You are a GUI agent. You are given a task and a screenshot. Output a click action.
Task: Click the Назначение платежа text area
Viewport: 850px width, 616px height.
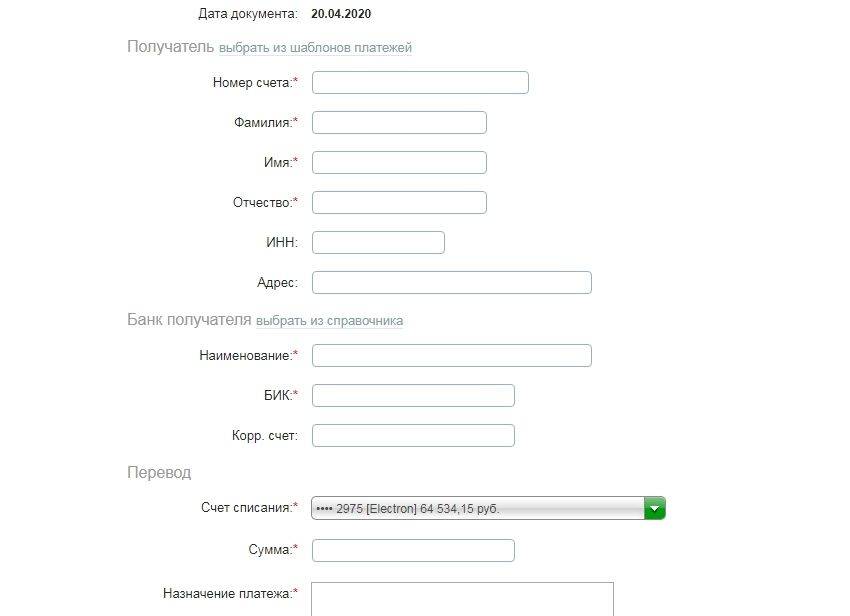(461, 598)
